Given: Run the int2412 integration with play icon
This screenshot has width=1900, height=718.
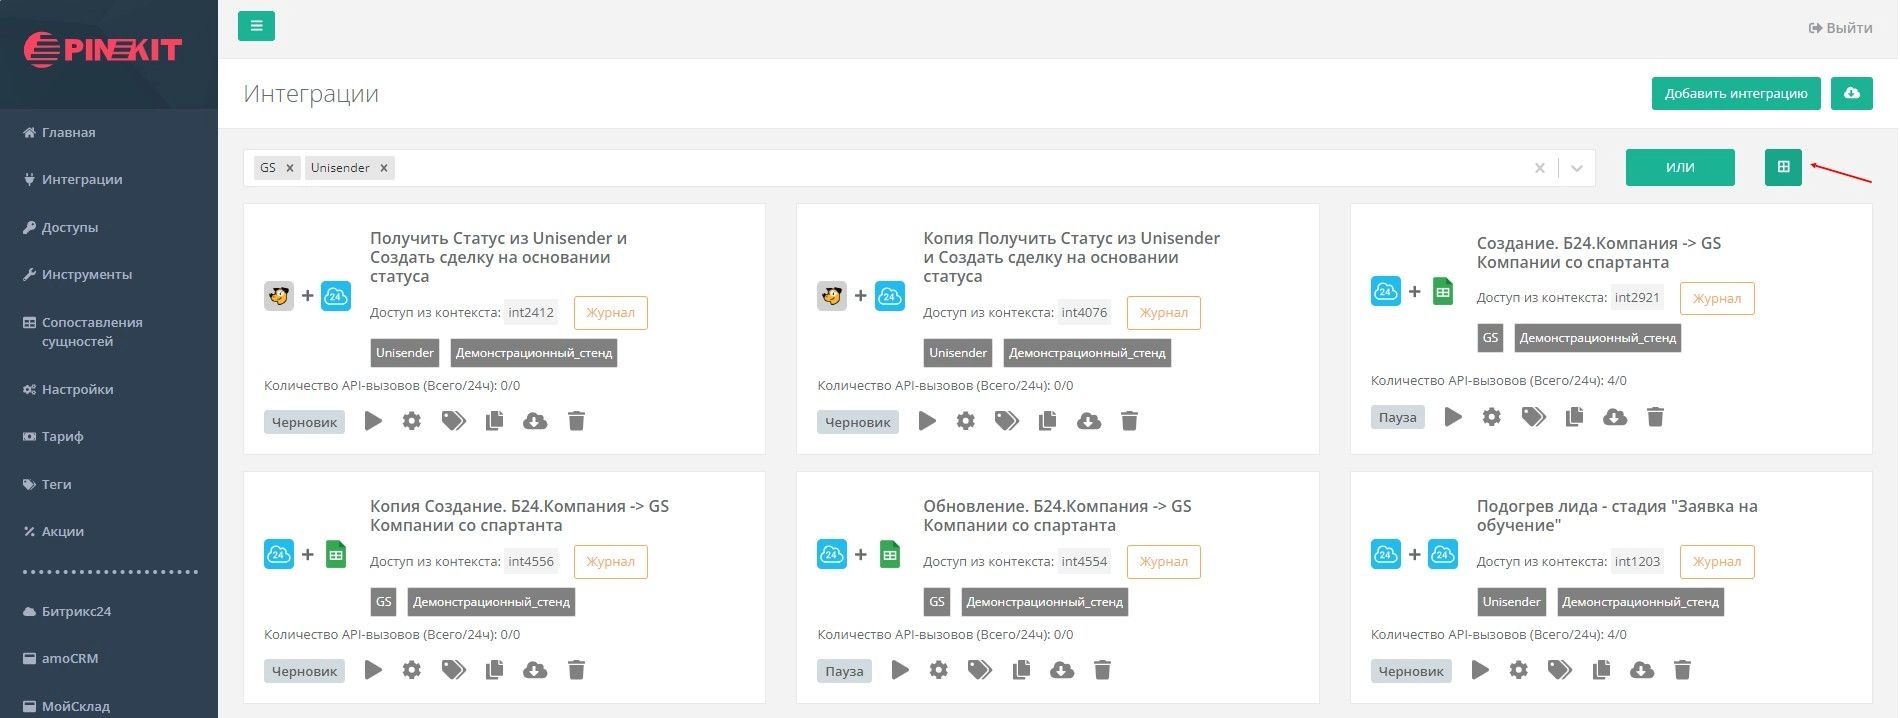Looking at the screenshot, I should tap(373, 421).
